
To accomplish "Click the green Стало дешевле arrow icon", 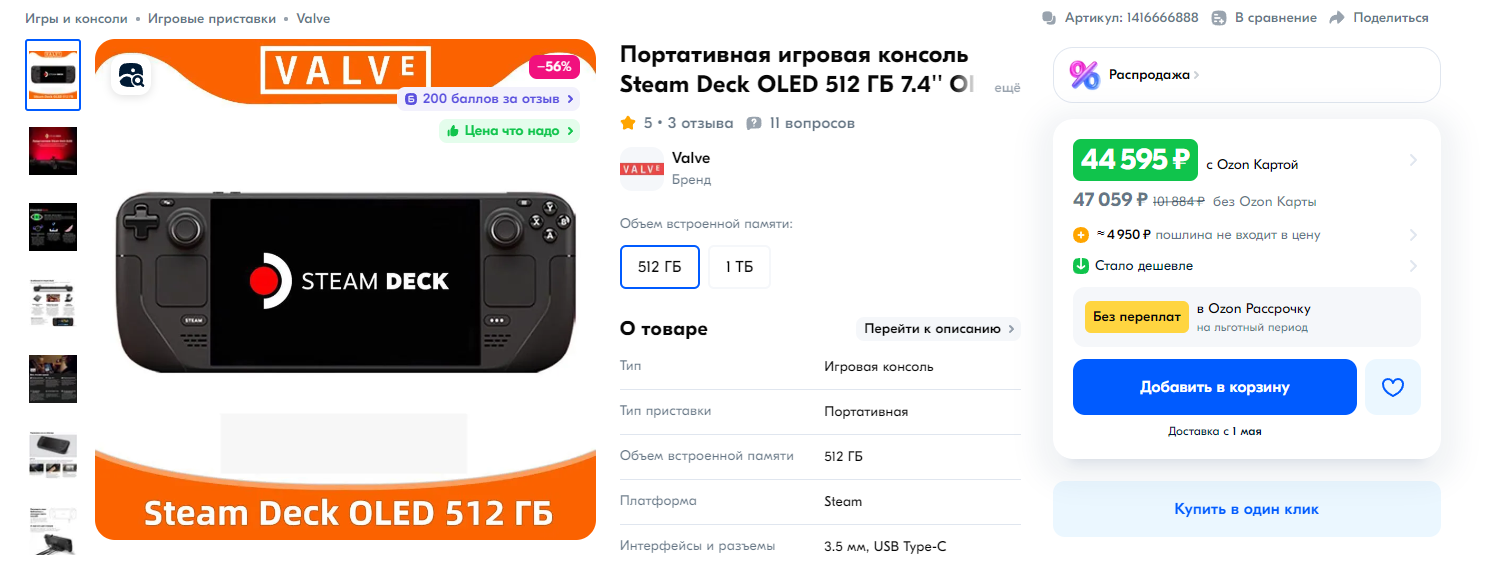I will tap(1081, 266).
